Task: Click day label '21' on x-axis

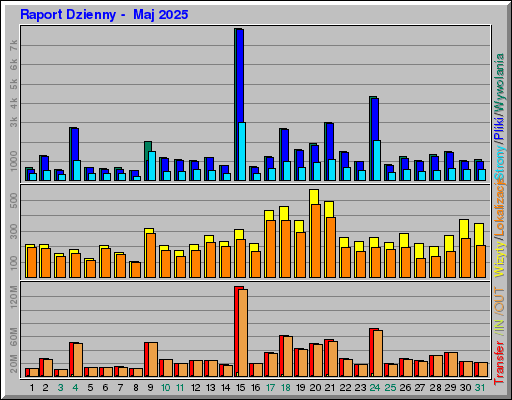Action: (330, 388)
